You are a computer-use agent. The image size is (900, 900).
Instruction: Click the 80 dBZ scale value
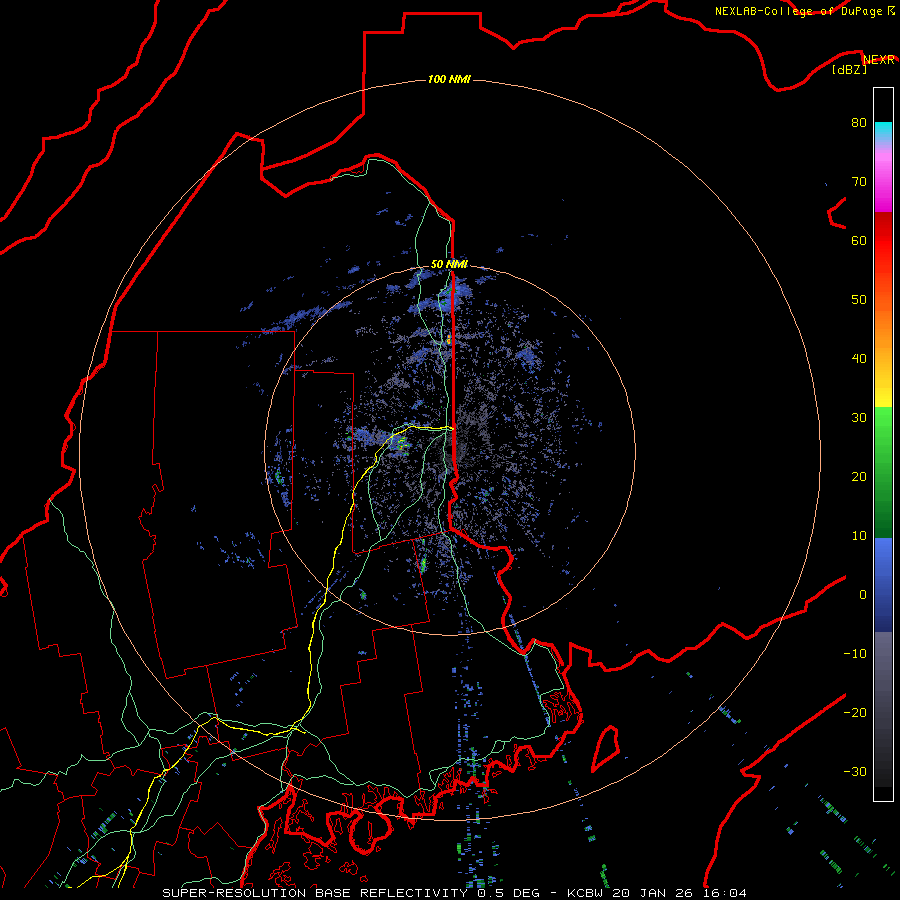859,122
